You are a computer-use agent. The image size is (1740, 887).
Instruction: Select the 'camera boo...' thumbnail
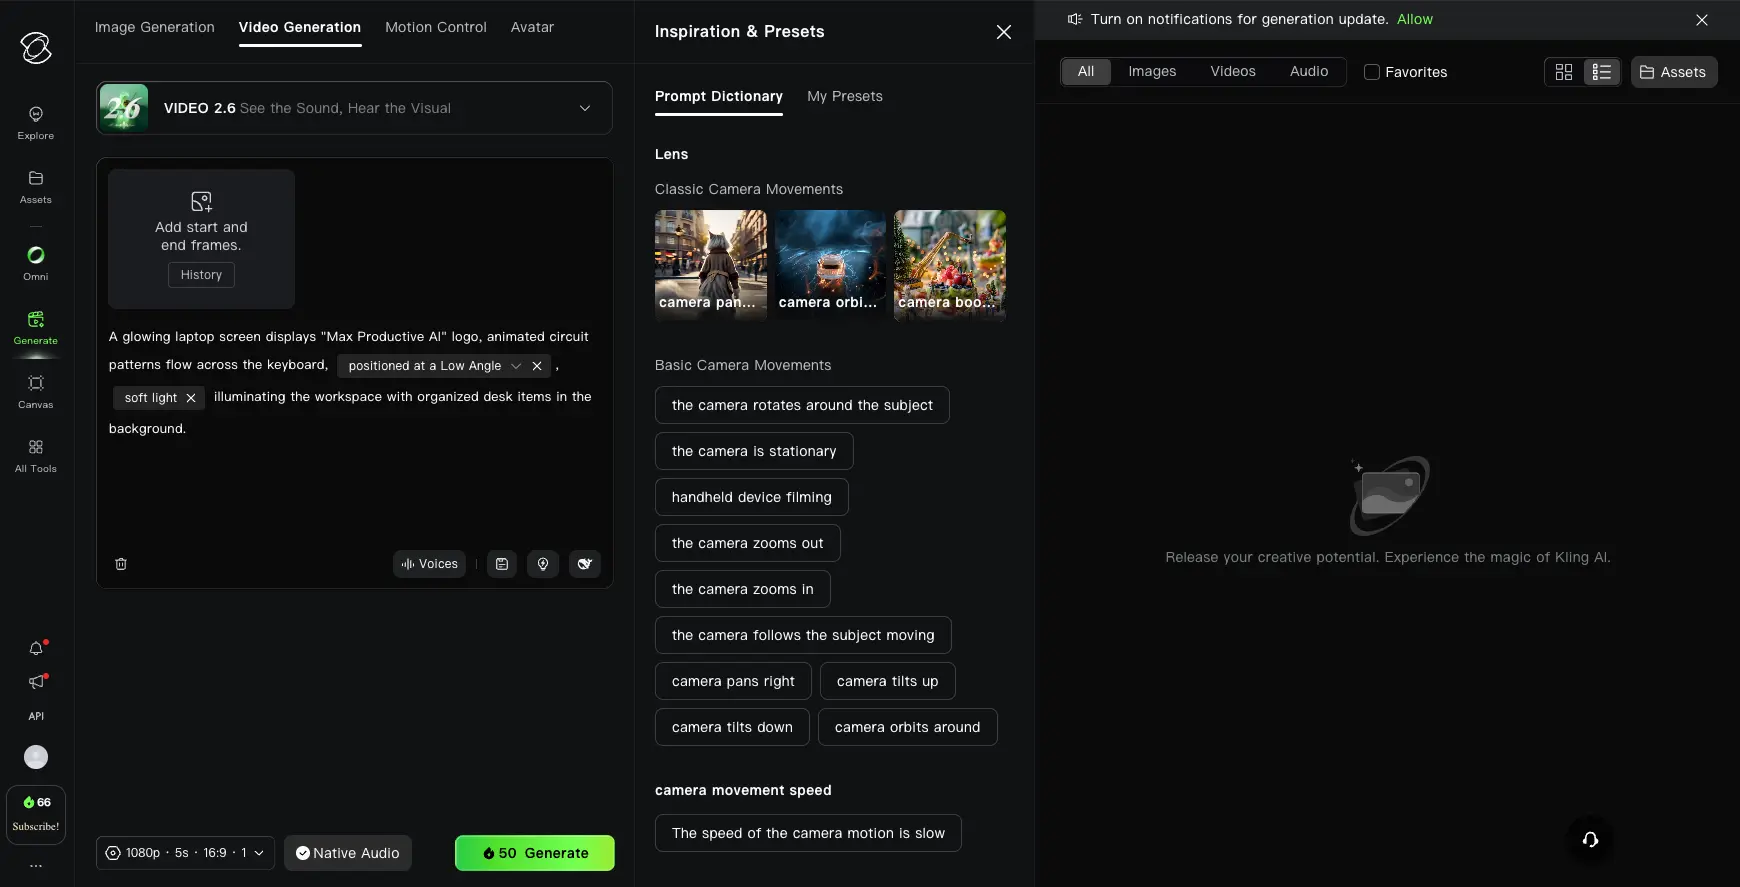click(x=950, y=265)
